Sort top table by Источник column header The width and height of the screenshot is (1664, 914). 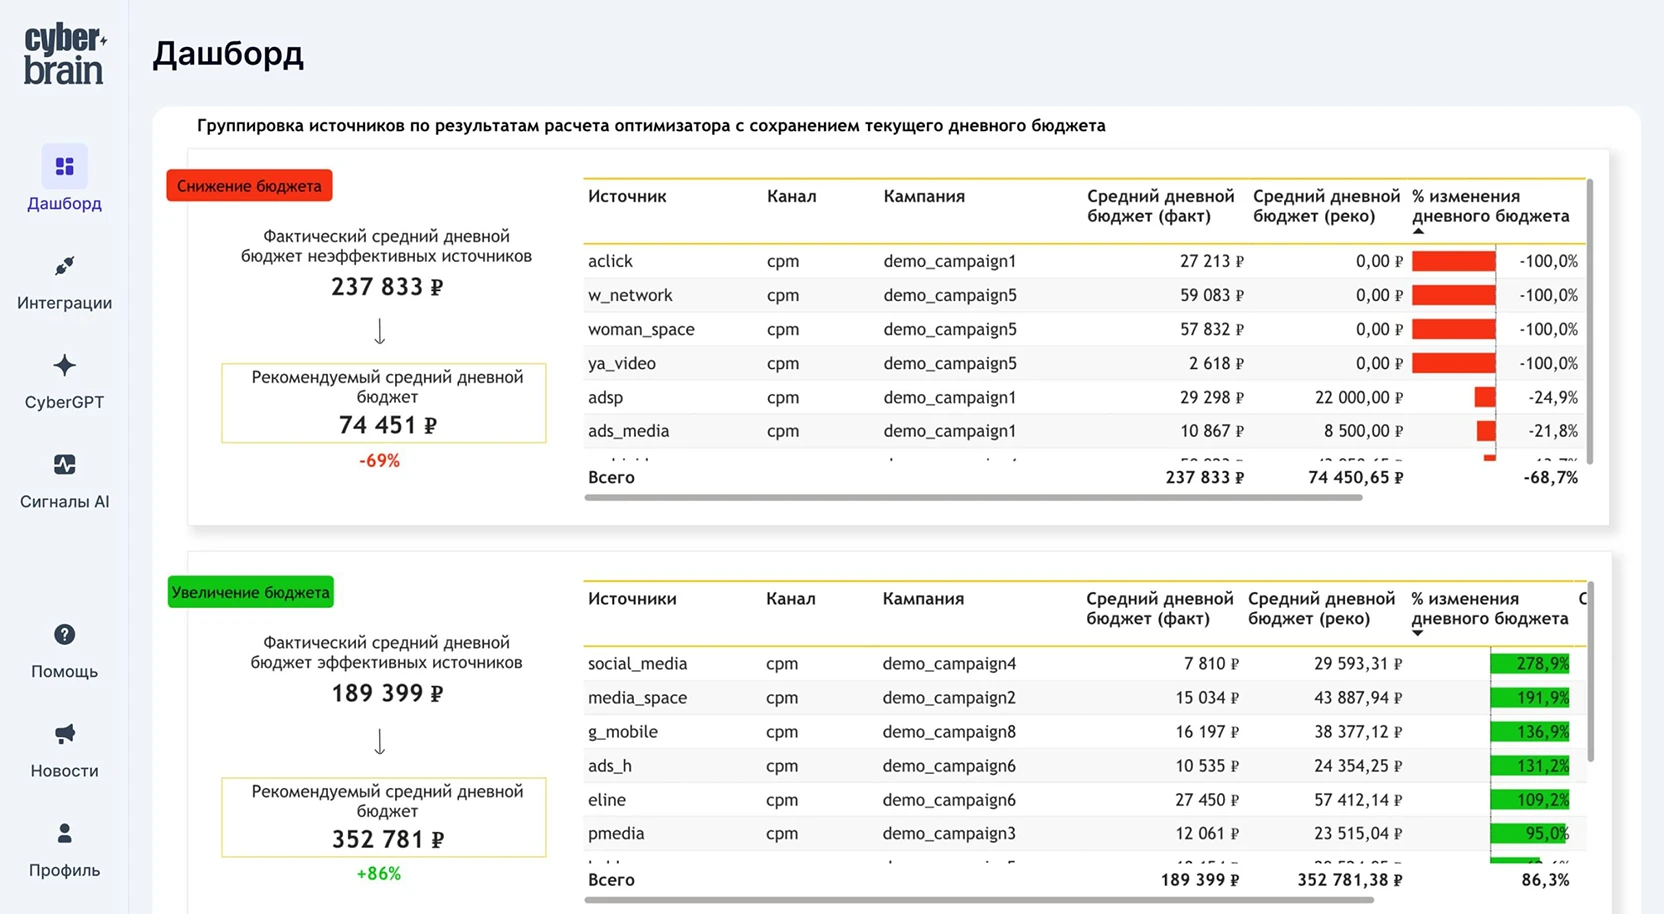pos(627,197)
